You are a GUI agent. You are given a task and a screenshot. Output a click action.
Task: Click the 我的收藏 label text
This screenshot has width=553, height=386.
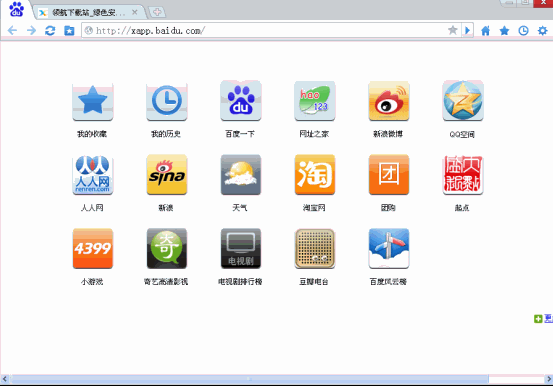[x=92, y=134]
